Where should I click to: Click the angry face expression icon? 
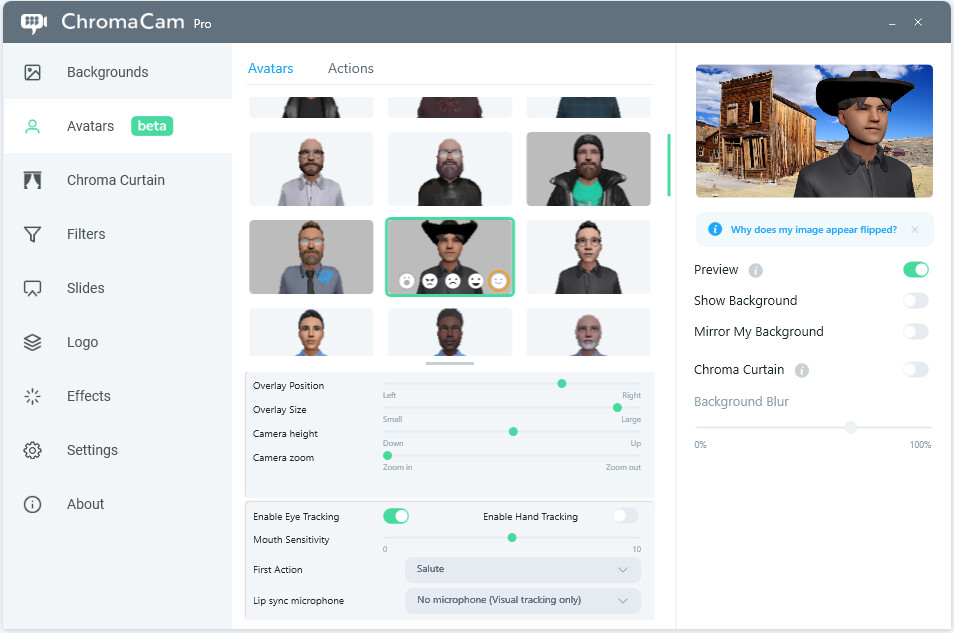point(430,280)
